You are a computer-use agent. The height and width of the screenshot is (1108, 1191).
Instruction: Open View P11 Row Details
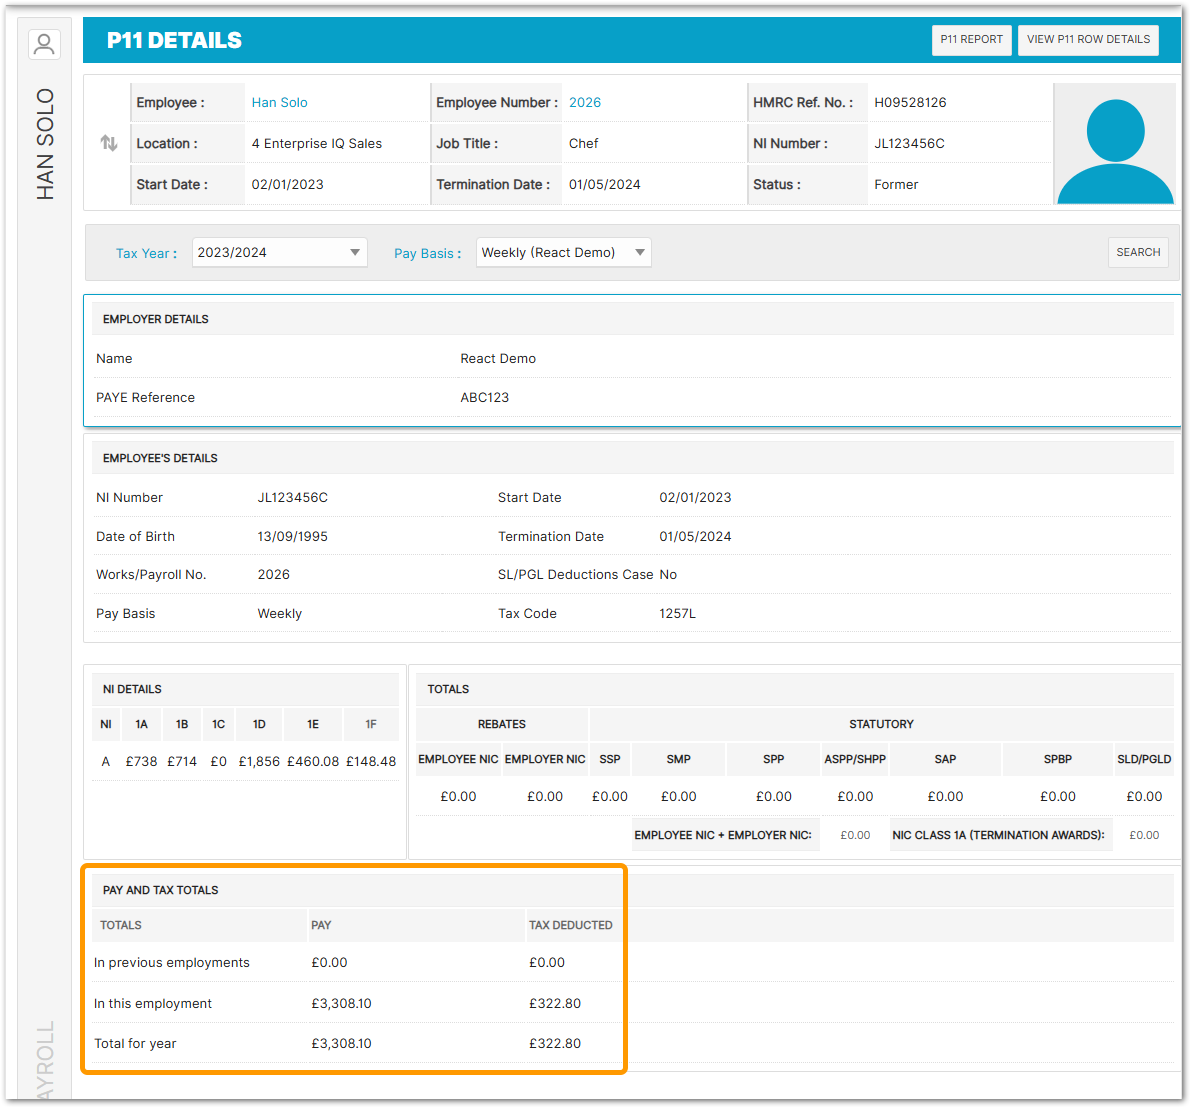click(x=1088, y=40)
